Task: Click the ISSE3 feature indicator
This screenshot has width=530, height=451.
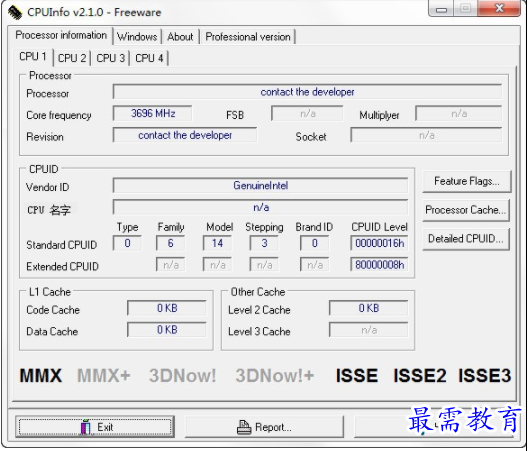Action: pos(484,376)
